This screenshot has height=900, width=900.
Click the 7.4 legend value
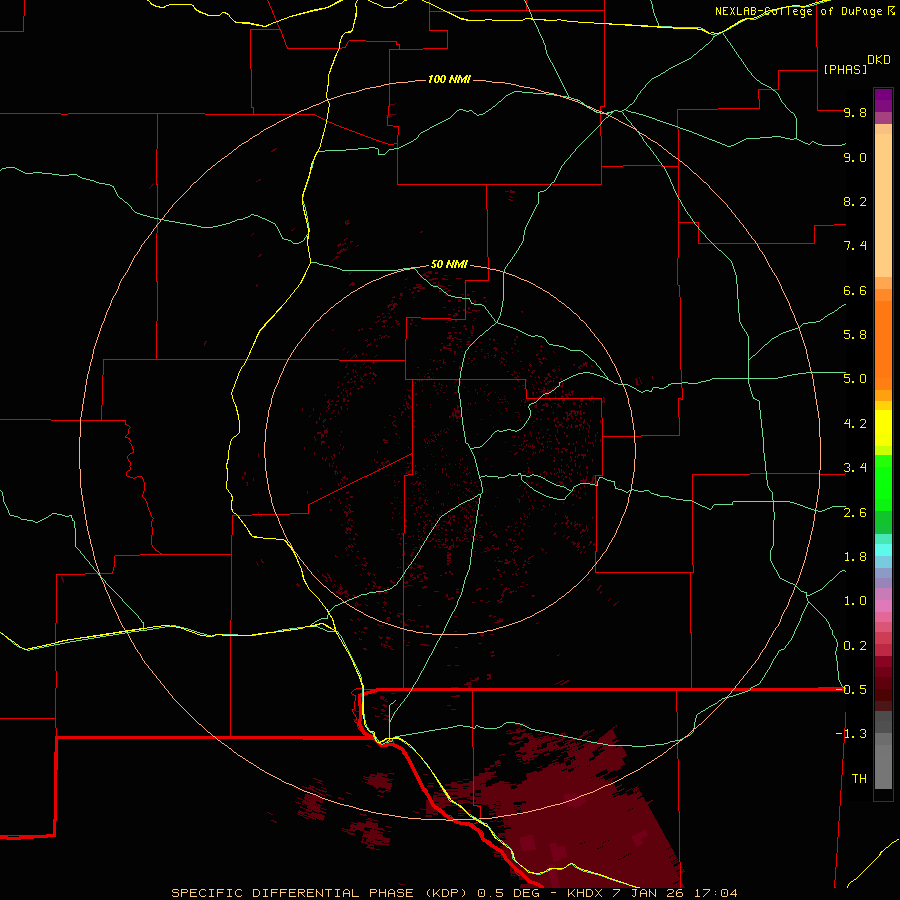pyautogui.click(x=855, y=246)
